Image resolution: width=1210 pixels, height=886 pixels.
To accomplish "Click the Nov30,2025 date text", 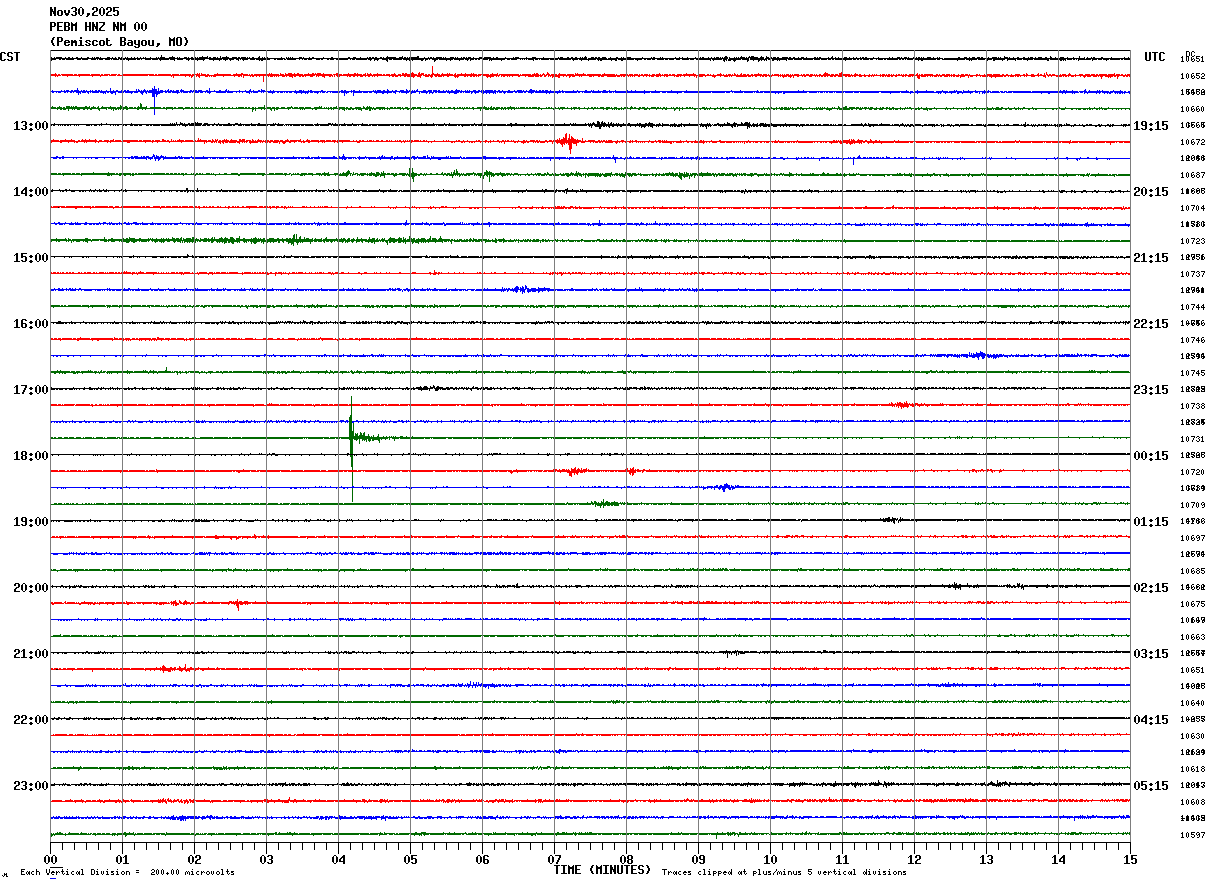I will coord(84,12).
